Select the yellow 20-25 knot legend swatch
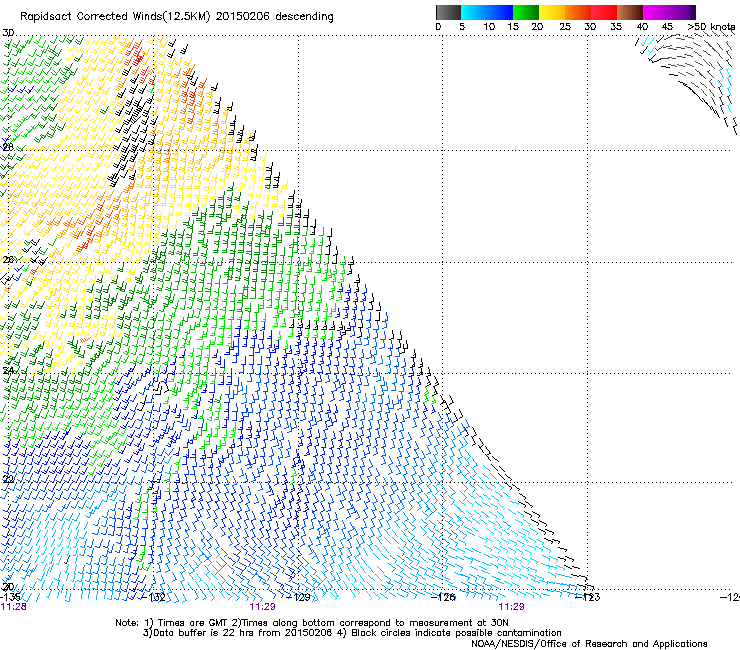 [x=552, y=12]
